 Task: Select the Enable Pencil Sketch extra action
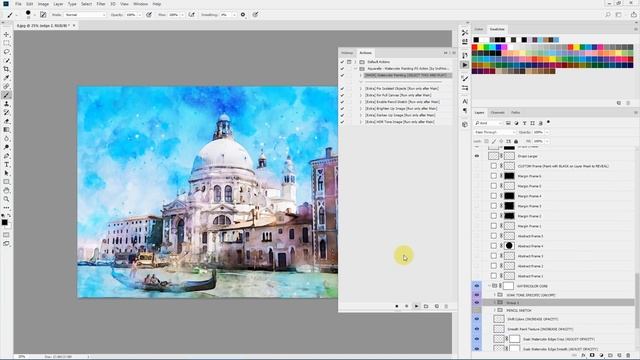pyautogui.click(x=402, y=102)
